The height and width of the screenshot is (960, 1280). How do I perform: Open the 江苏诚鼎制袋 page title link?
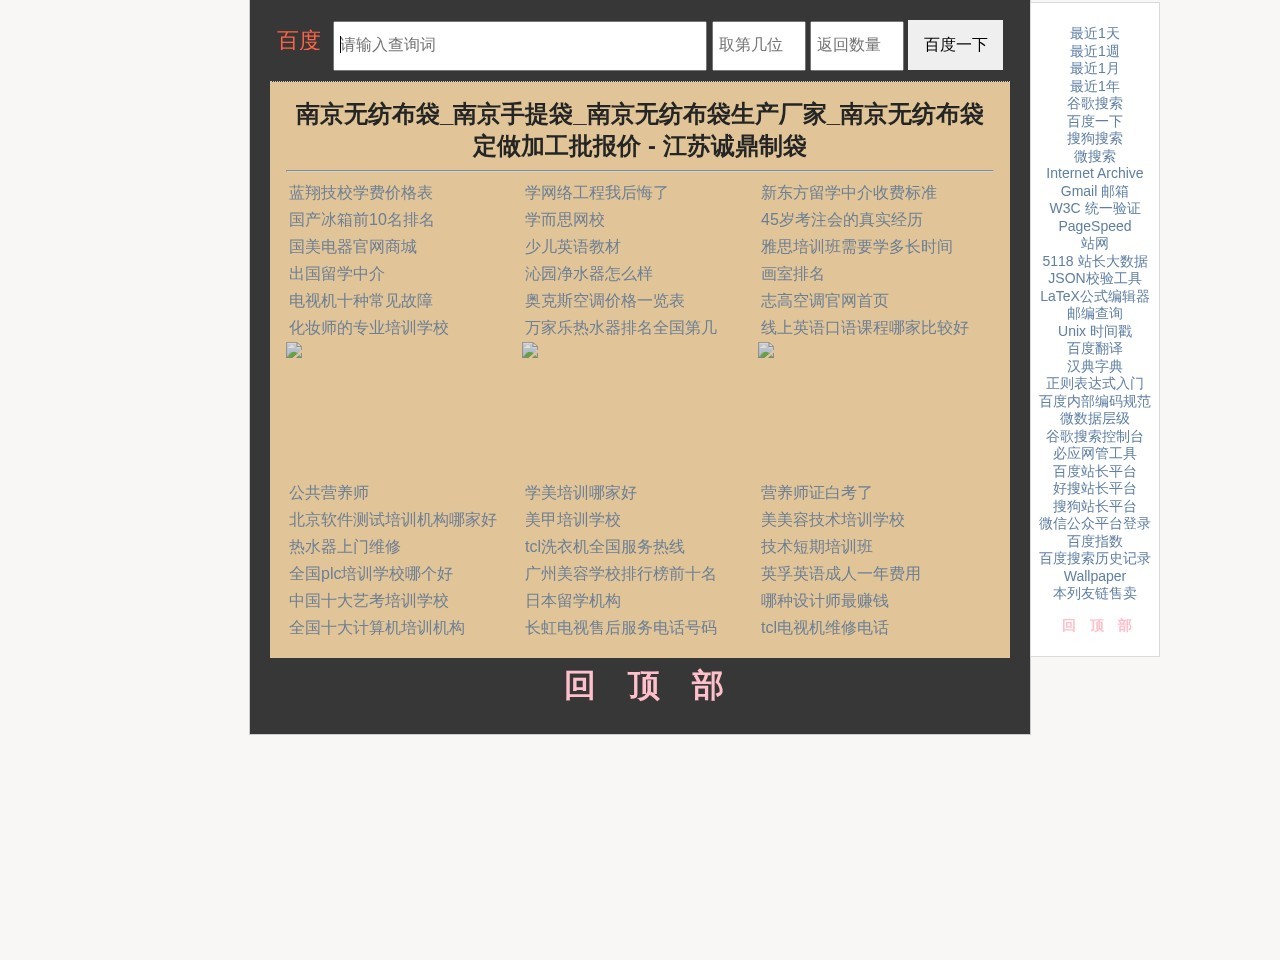pos(641,131)
